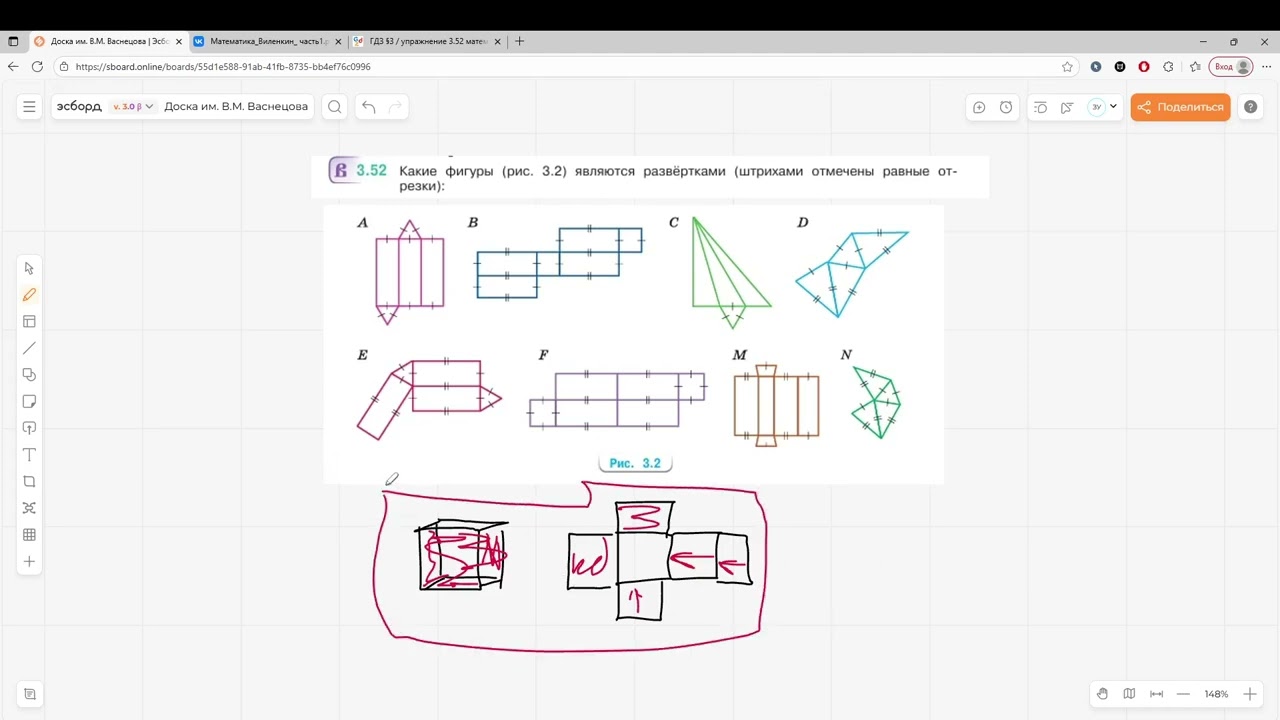This screenshot has width=1280, height=720.
Task: Click the Вход profile sign-in button
Action: (x=1231, y=66)
